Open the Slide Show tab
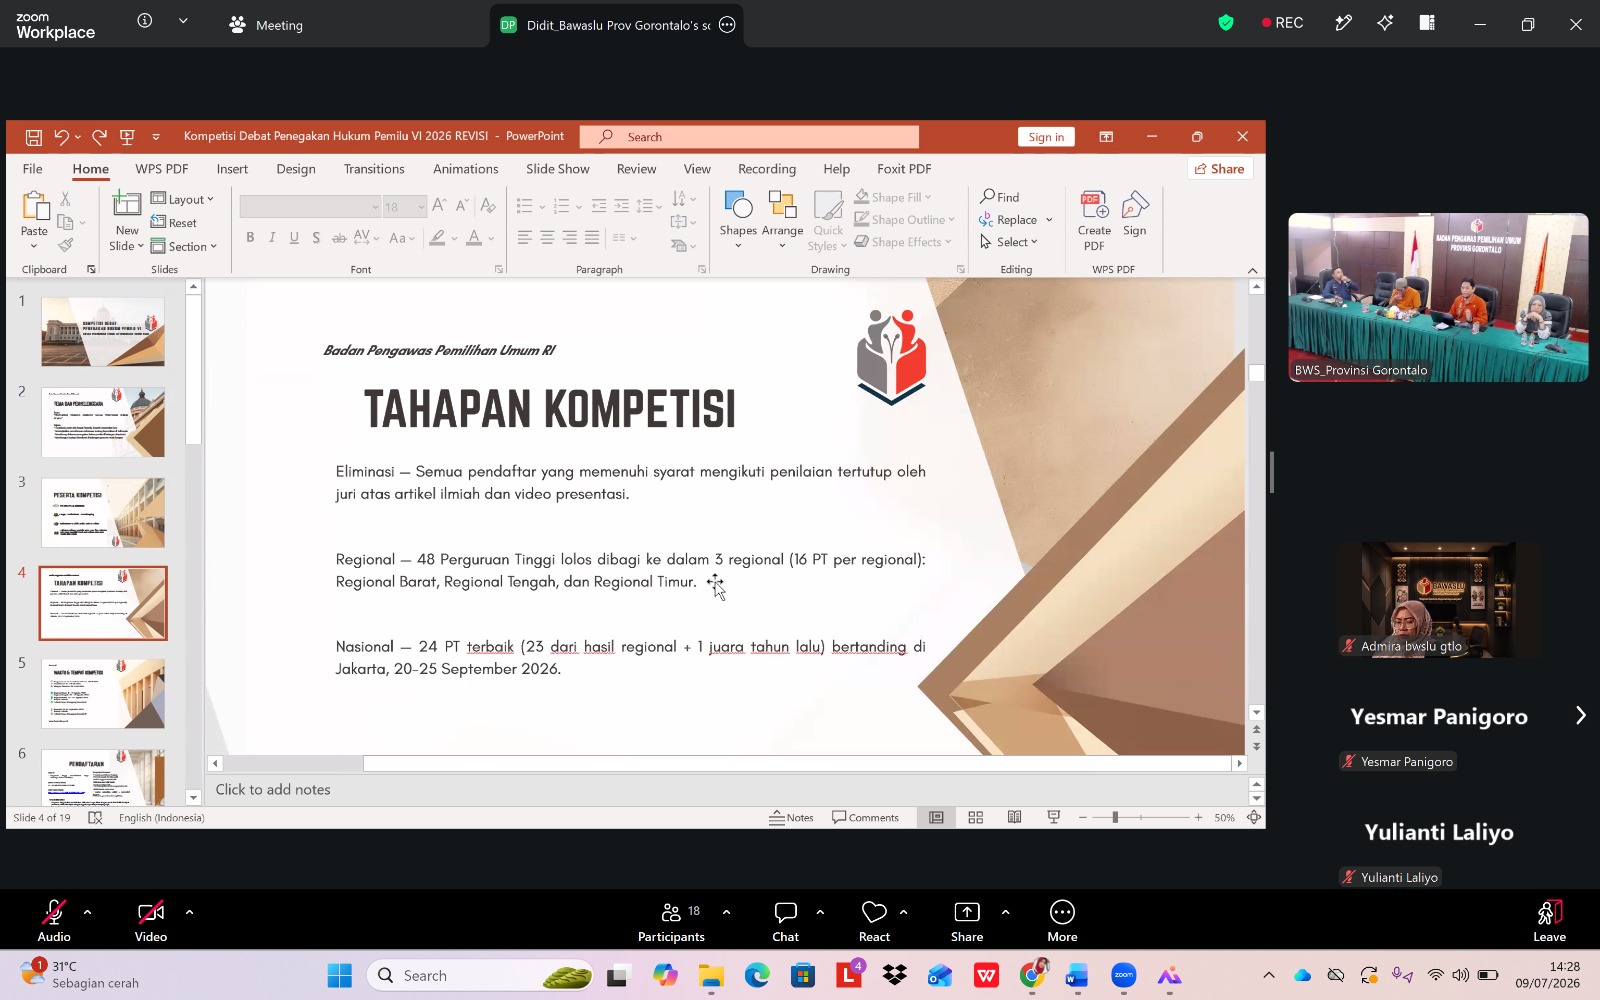Viewport: 1600px width, 1000px height. 558,169
